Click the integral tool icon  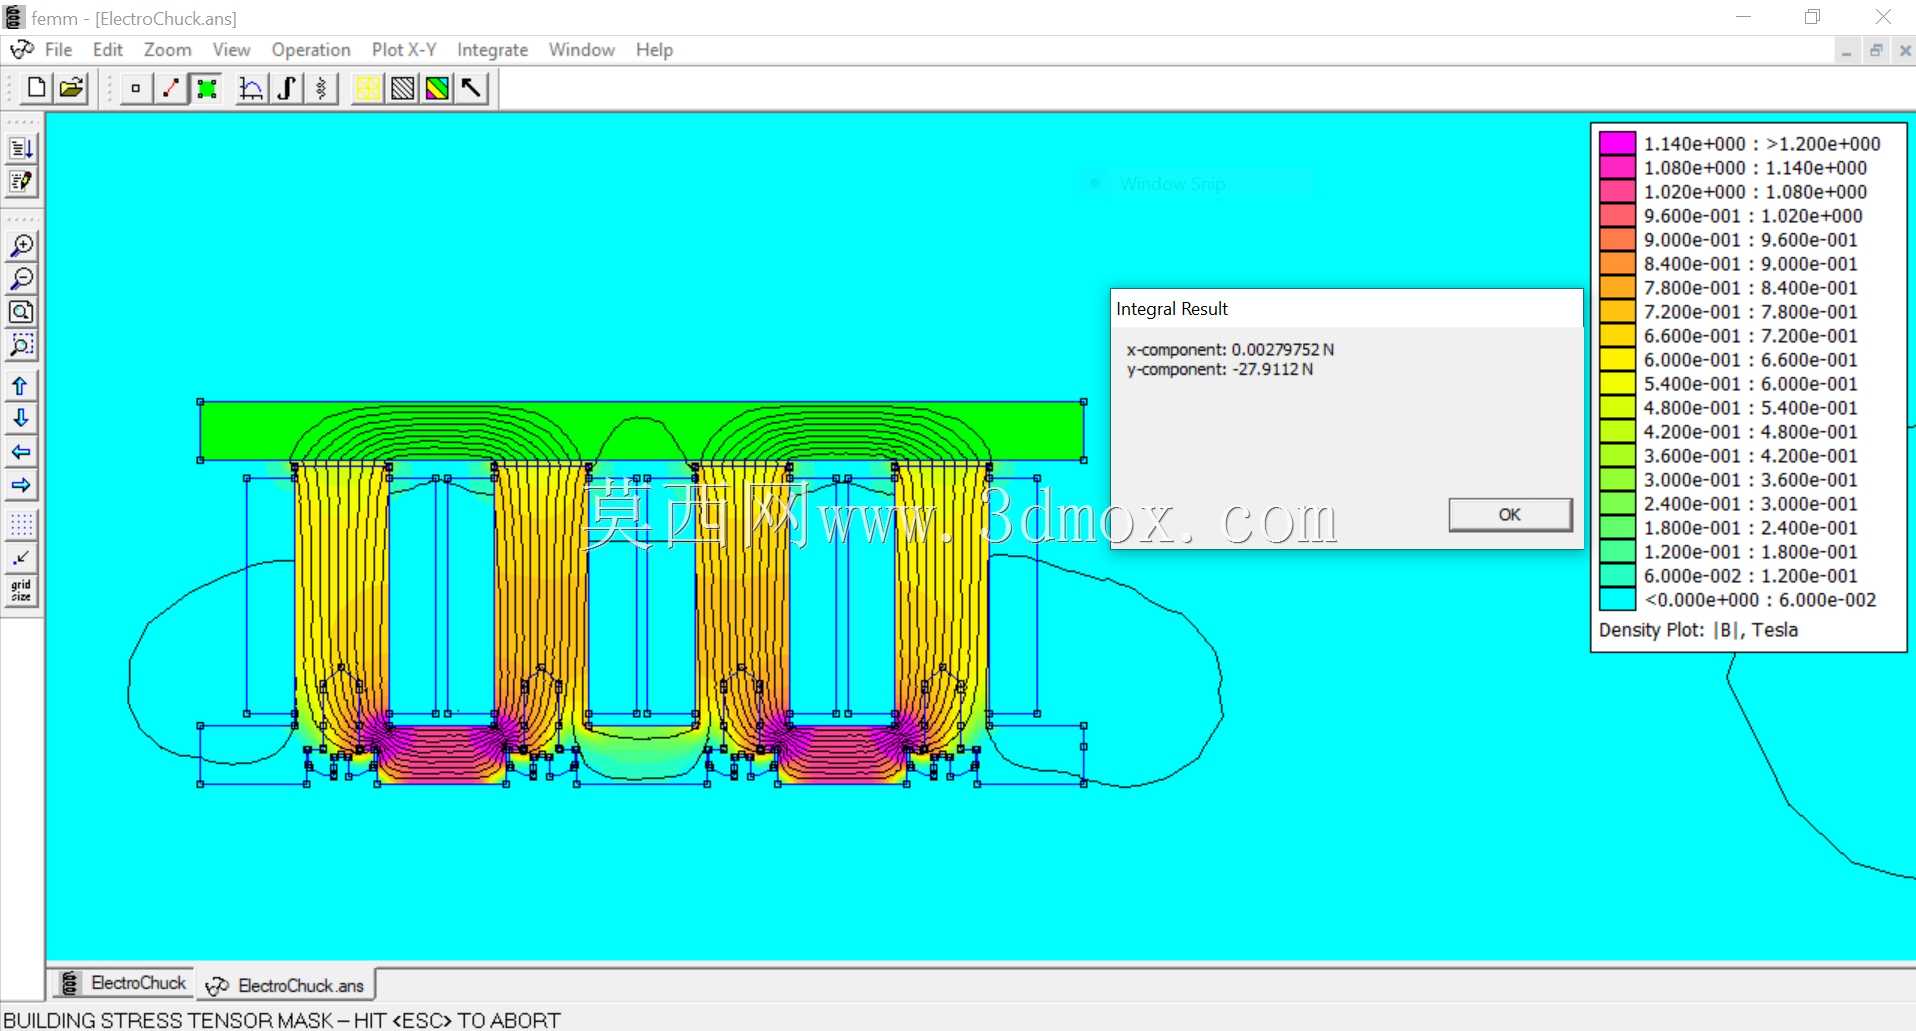coord(286,88)
